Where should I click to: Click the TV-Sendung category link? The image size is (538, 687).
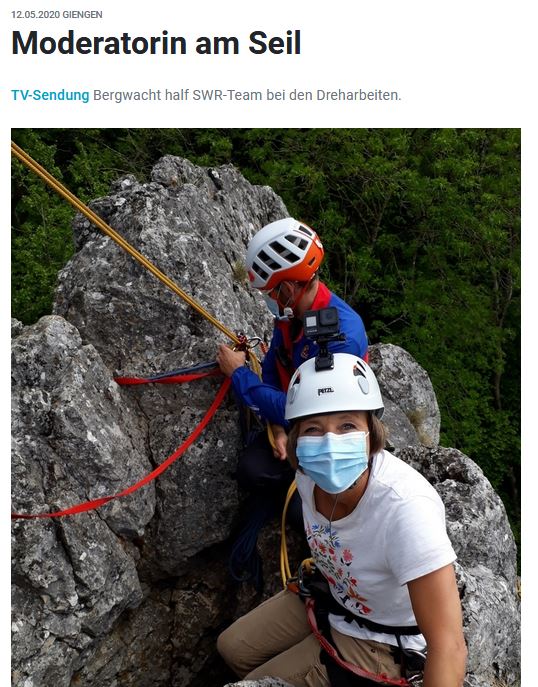click(50, 95)
